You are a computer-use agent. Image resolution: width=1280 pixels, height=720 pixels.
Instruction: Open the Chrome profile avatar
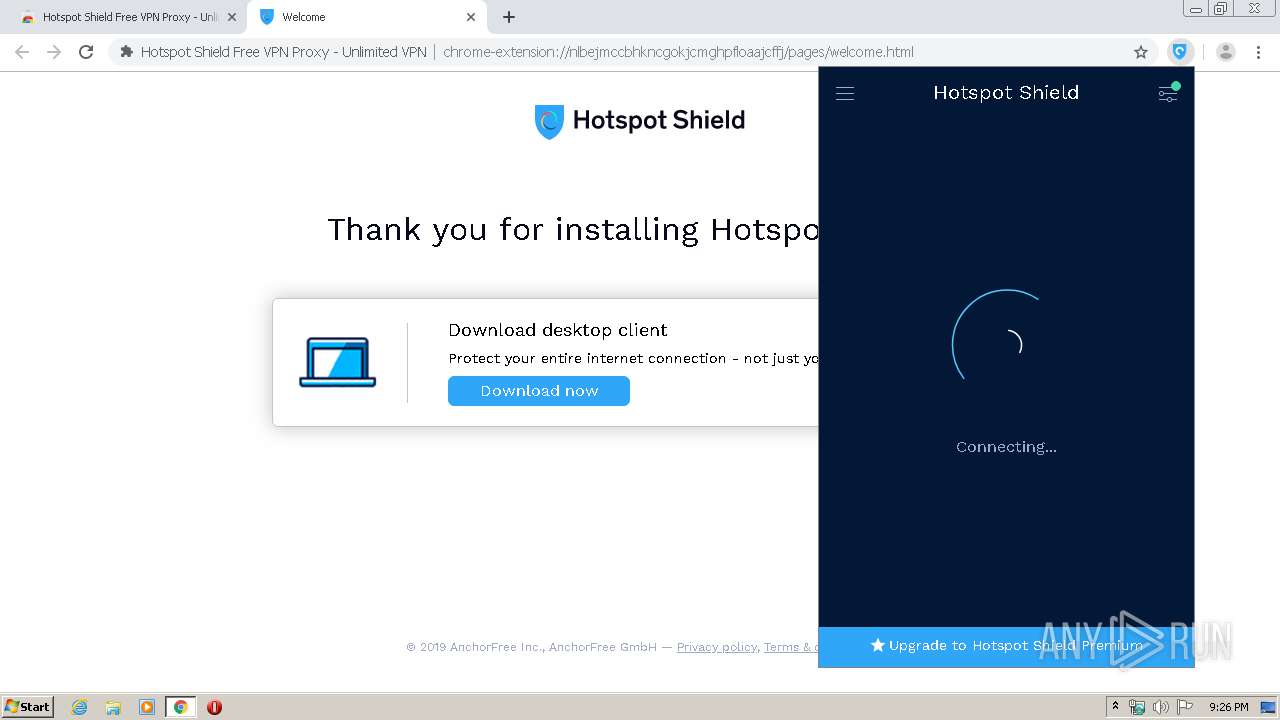(x=1226, y=52)
